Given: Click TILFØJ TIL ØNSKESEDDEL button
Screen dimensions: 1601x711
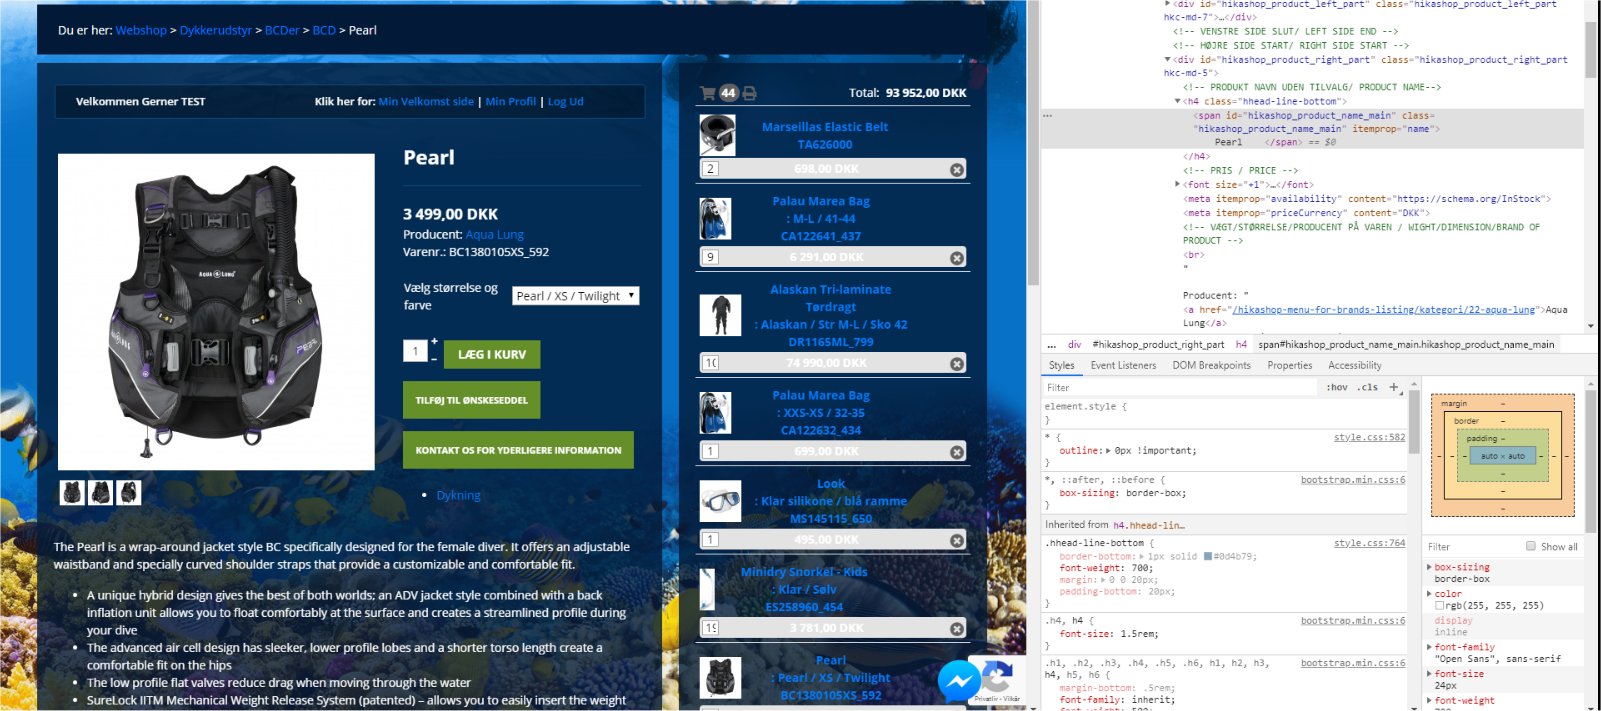Looking at the screenshot, I should (471, 400).
